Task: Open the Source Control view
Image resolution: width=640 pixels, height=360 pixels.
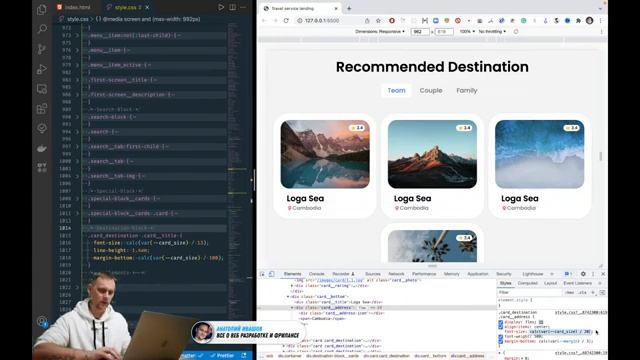Action: (x=42, y=49)
